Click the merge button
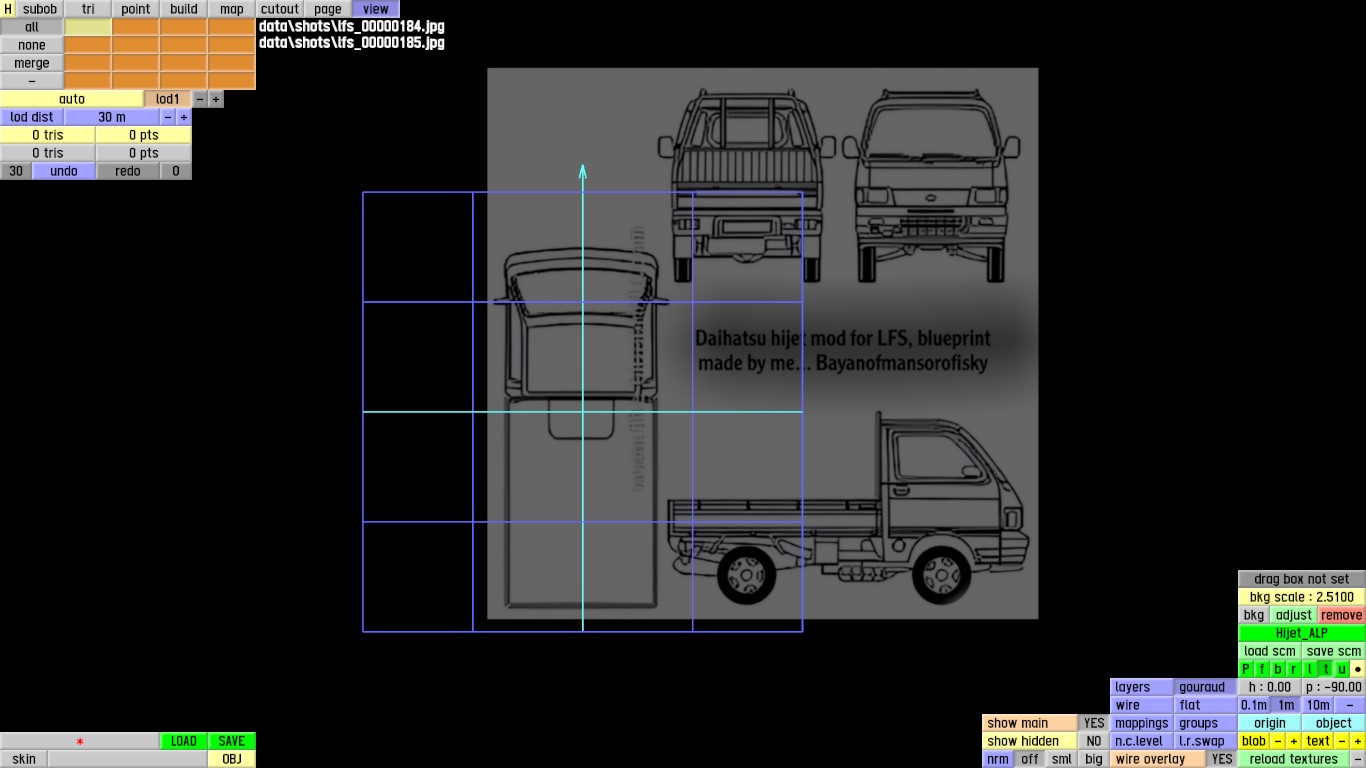1366x768 pixels. pyautogui.click(x=32, y=63)
